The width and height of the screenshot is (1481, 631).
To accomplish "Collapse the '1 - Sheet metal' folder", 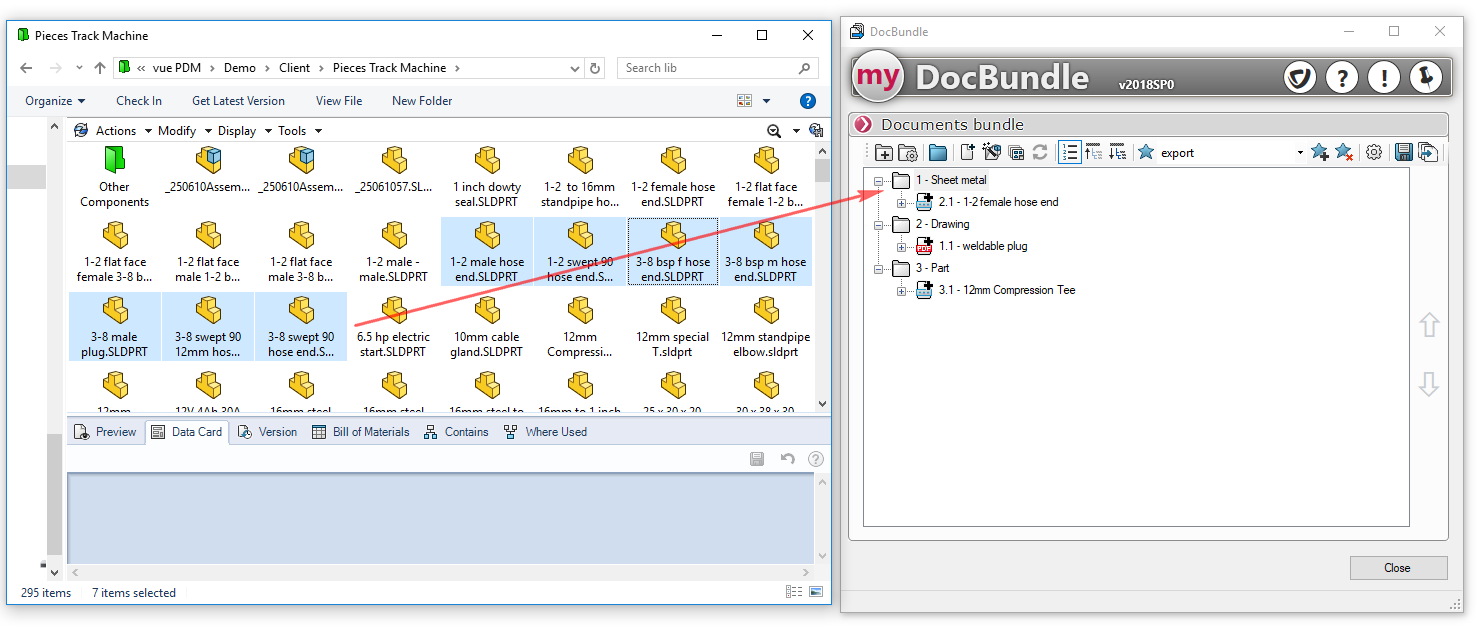I will (879, 181).
